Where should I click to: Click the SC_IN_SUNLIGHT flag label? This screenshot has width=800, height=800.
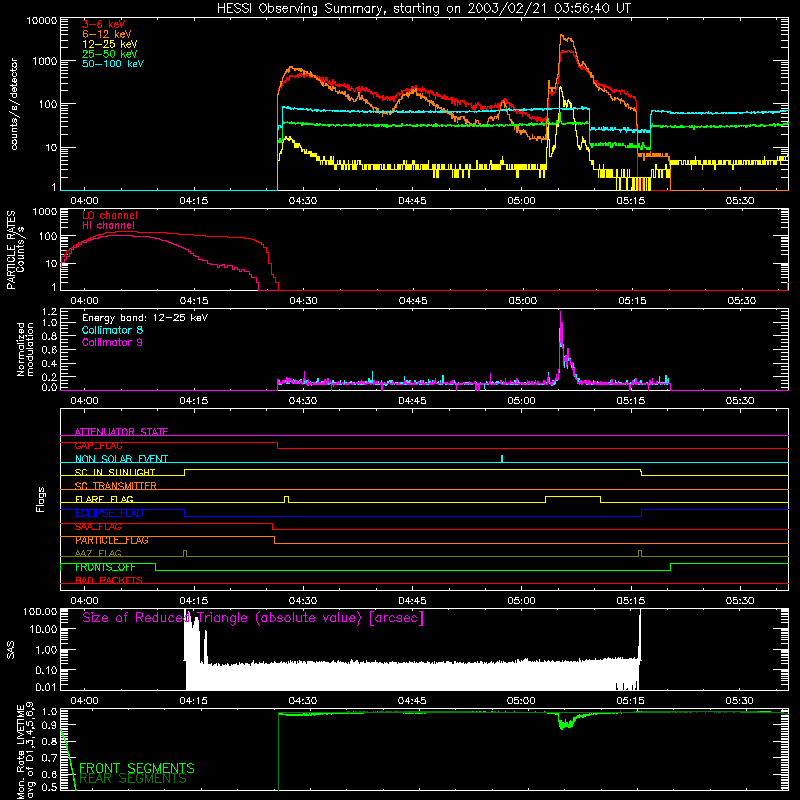point(115,472)
